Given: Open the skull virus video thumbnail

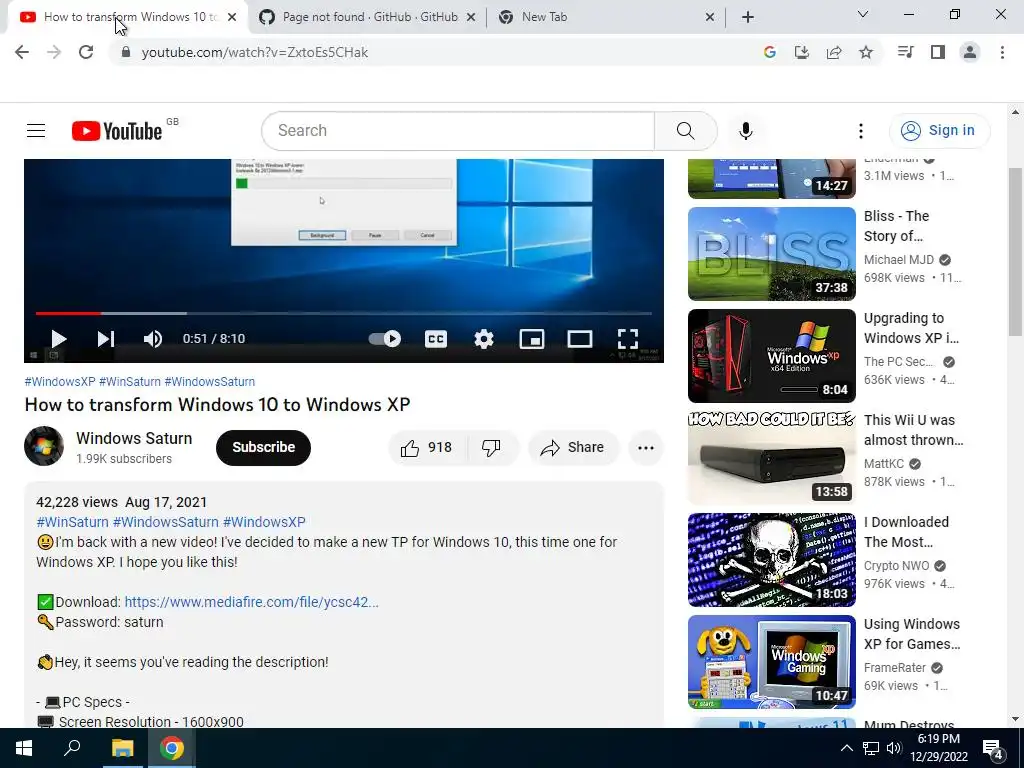Looking at the screenshot, I should pos(771,560).
